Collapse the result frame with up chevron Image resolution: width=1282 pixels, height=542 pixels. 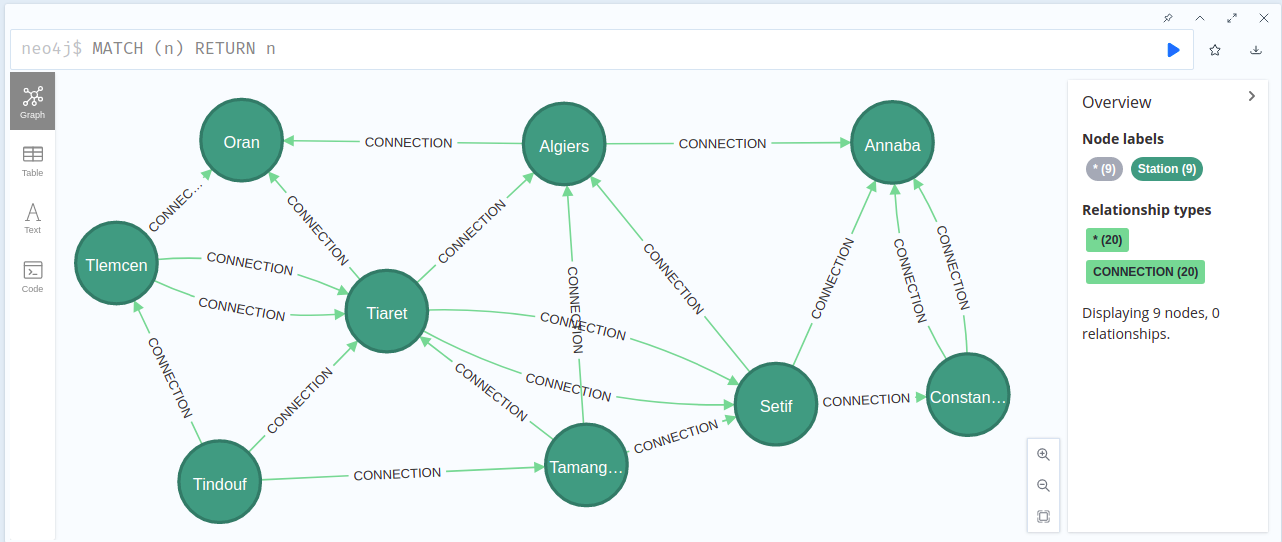(1200, 18)
